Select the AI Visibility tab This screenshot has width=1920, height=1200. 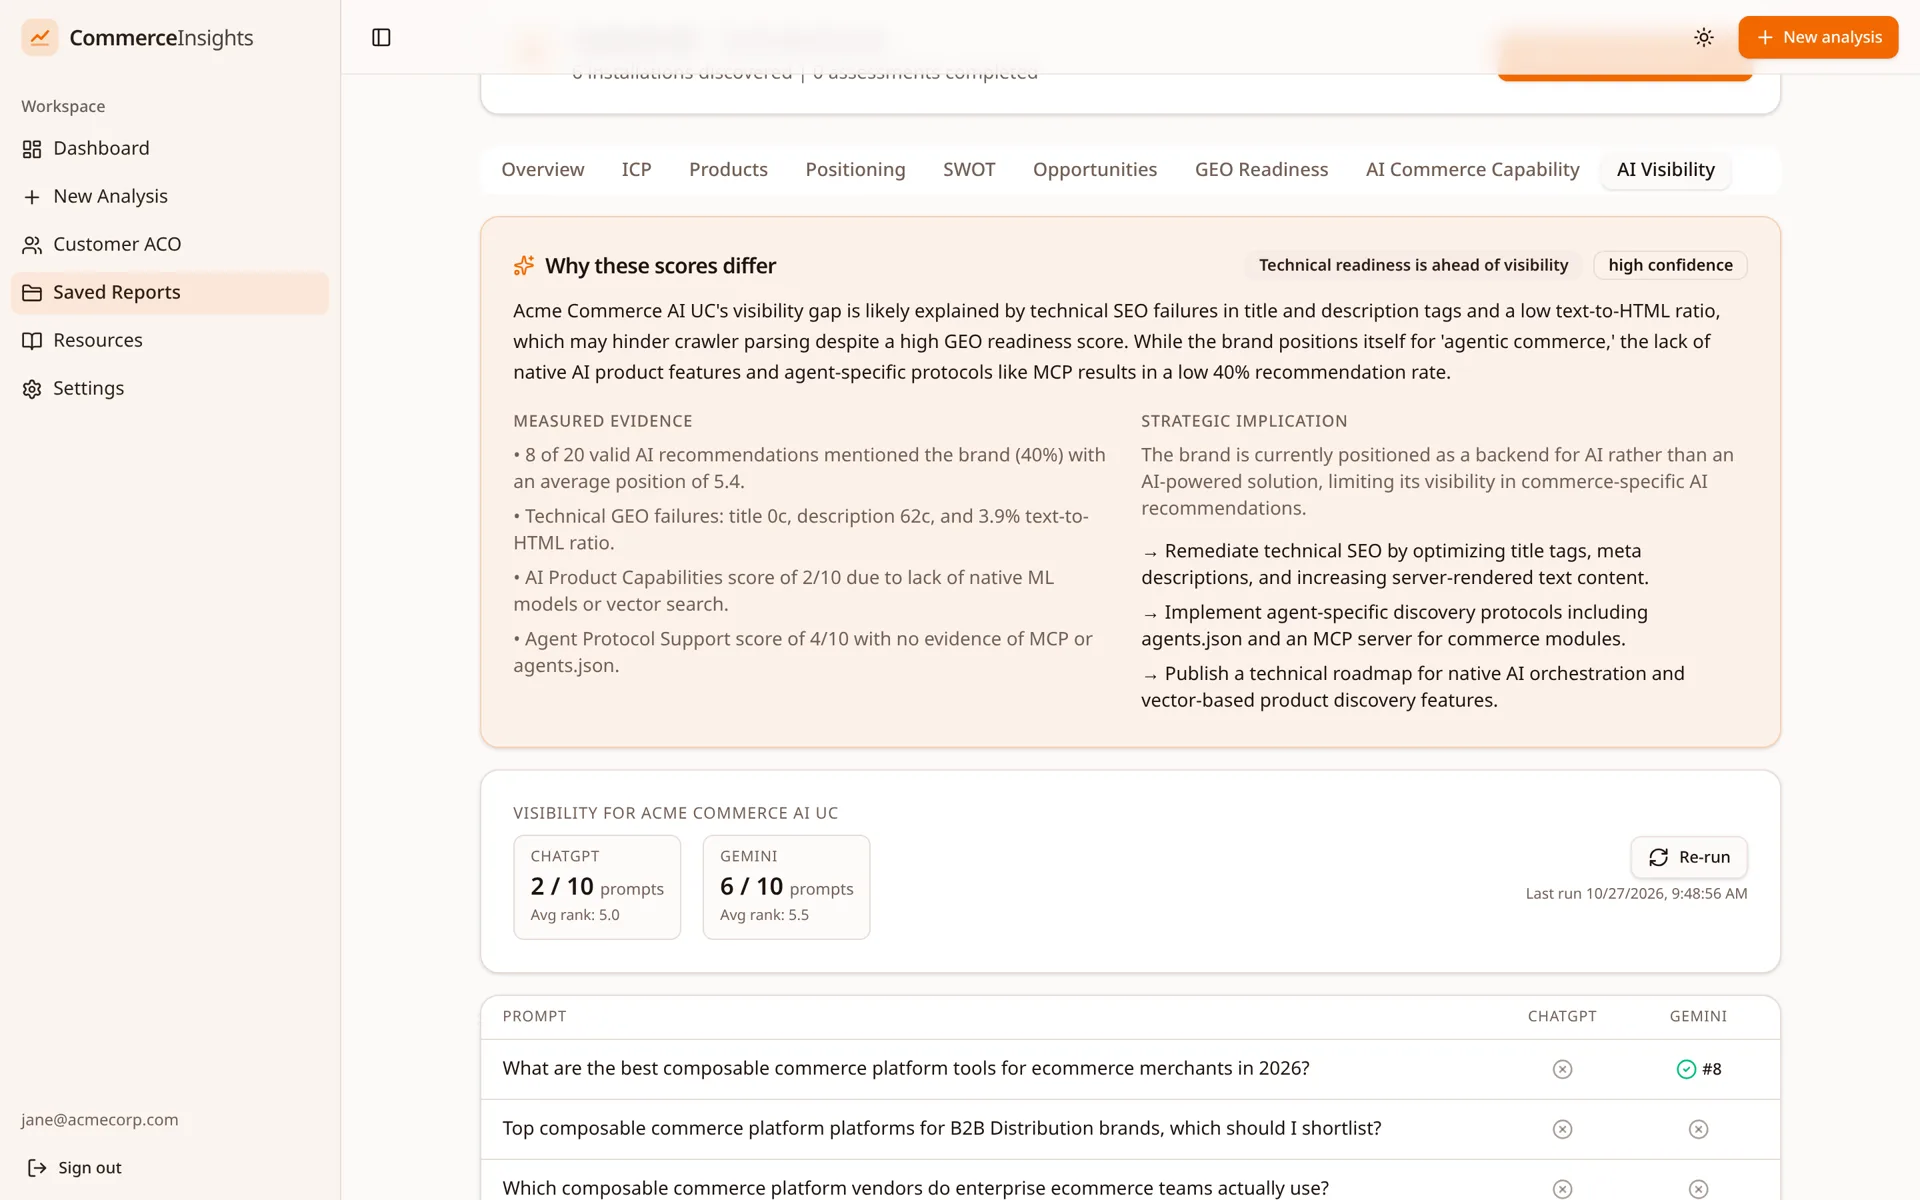[x=1665, y=169]
